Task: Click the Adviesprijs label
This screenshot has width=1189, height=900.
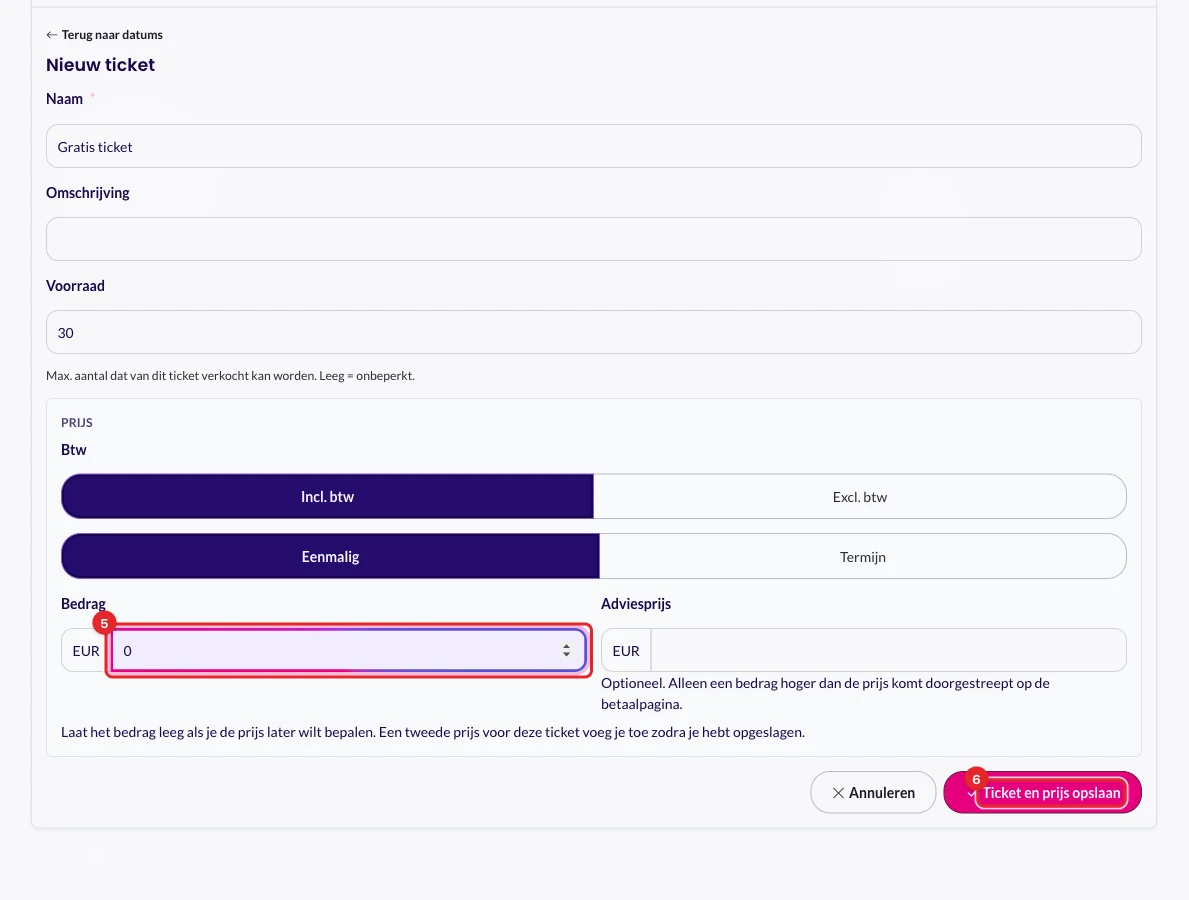Action: [x=636, y=604]
